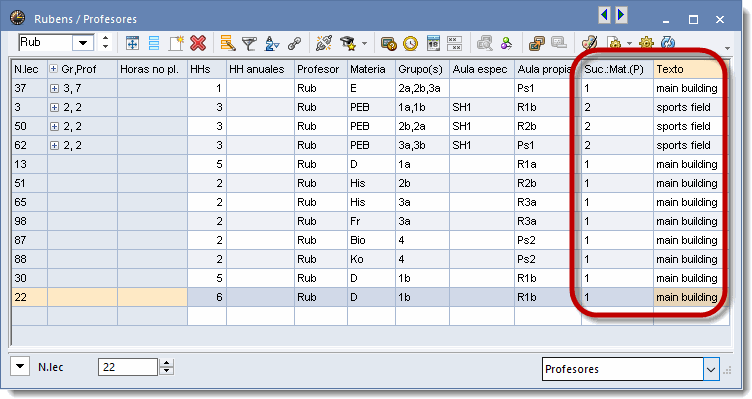Click the overlapping windows arrow icon
Image resolution: width=752 pixels, height=399 pixels.
tap(537, 44)
